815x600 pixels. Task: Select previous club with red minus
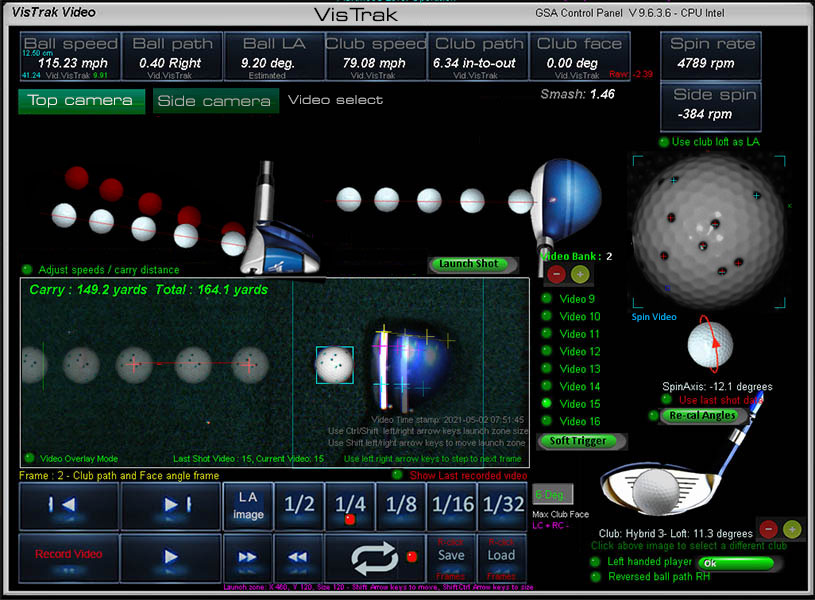[768, 529]
